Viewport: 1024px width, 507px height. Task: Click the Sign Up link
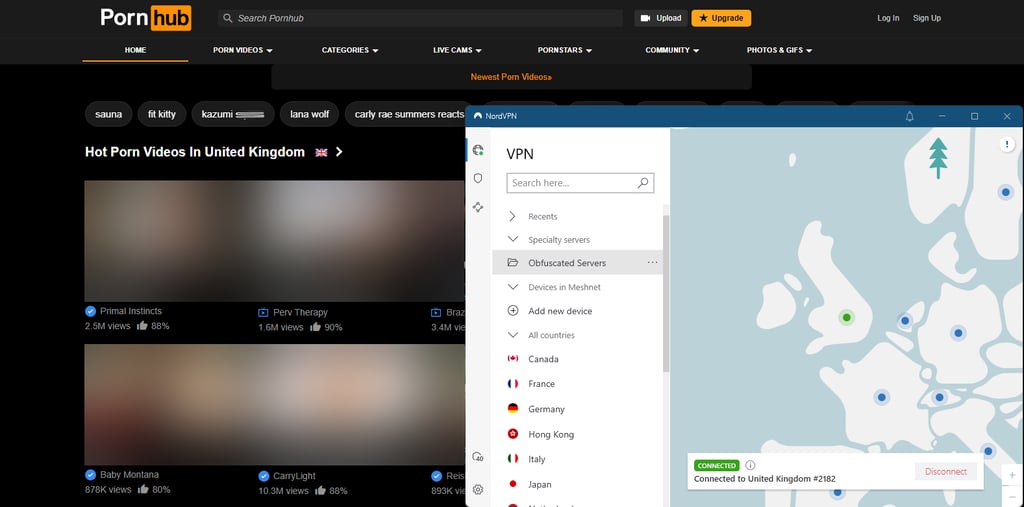(x=927, y=18)
